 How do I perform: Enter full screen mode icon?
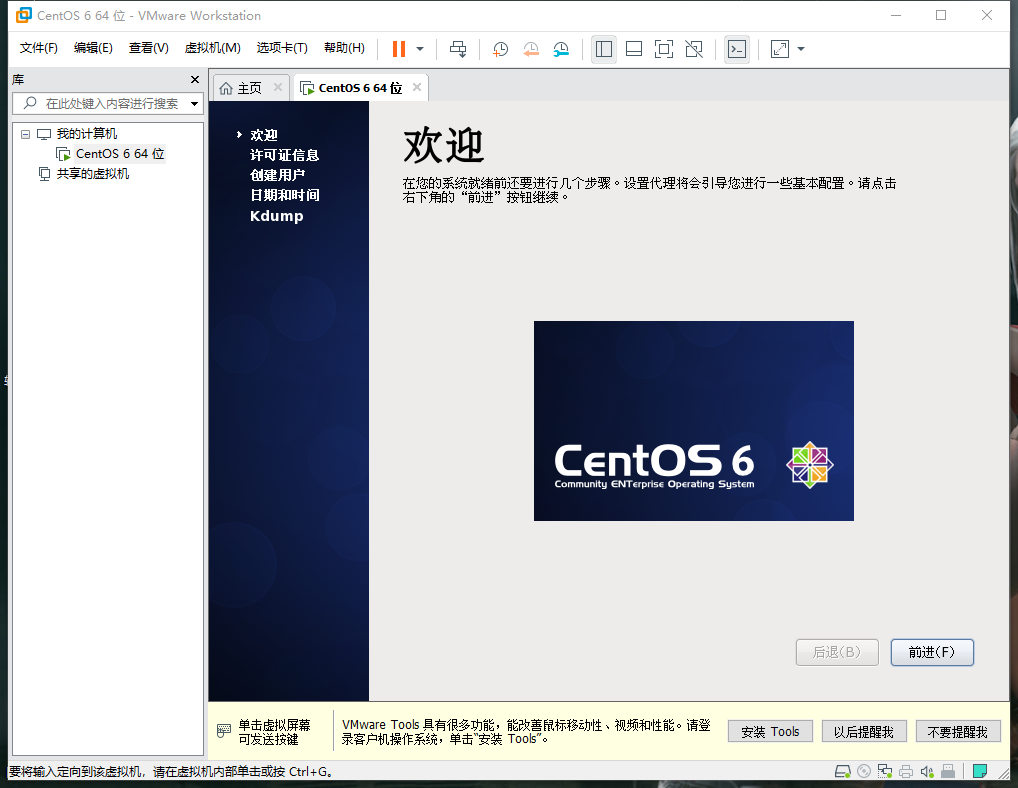pyautogui.click(x=664, y=49)
